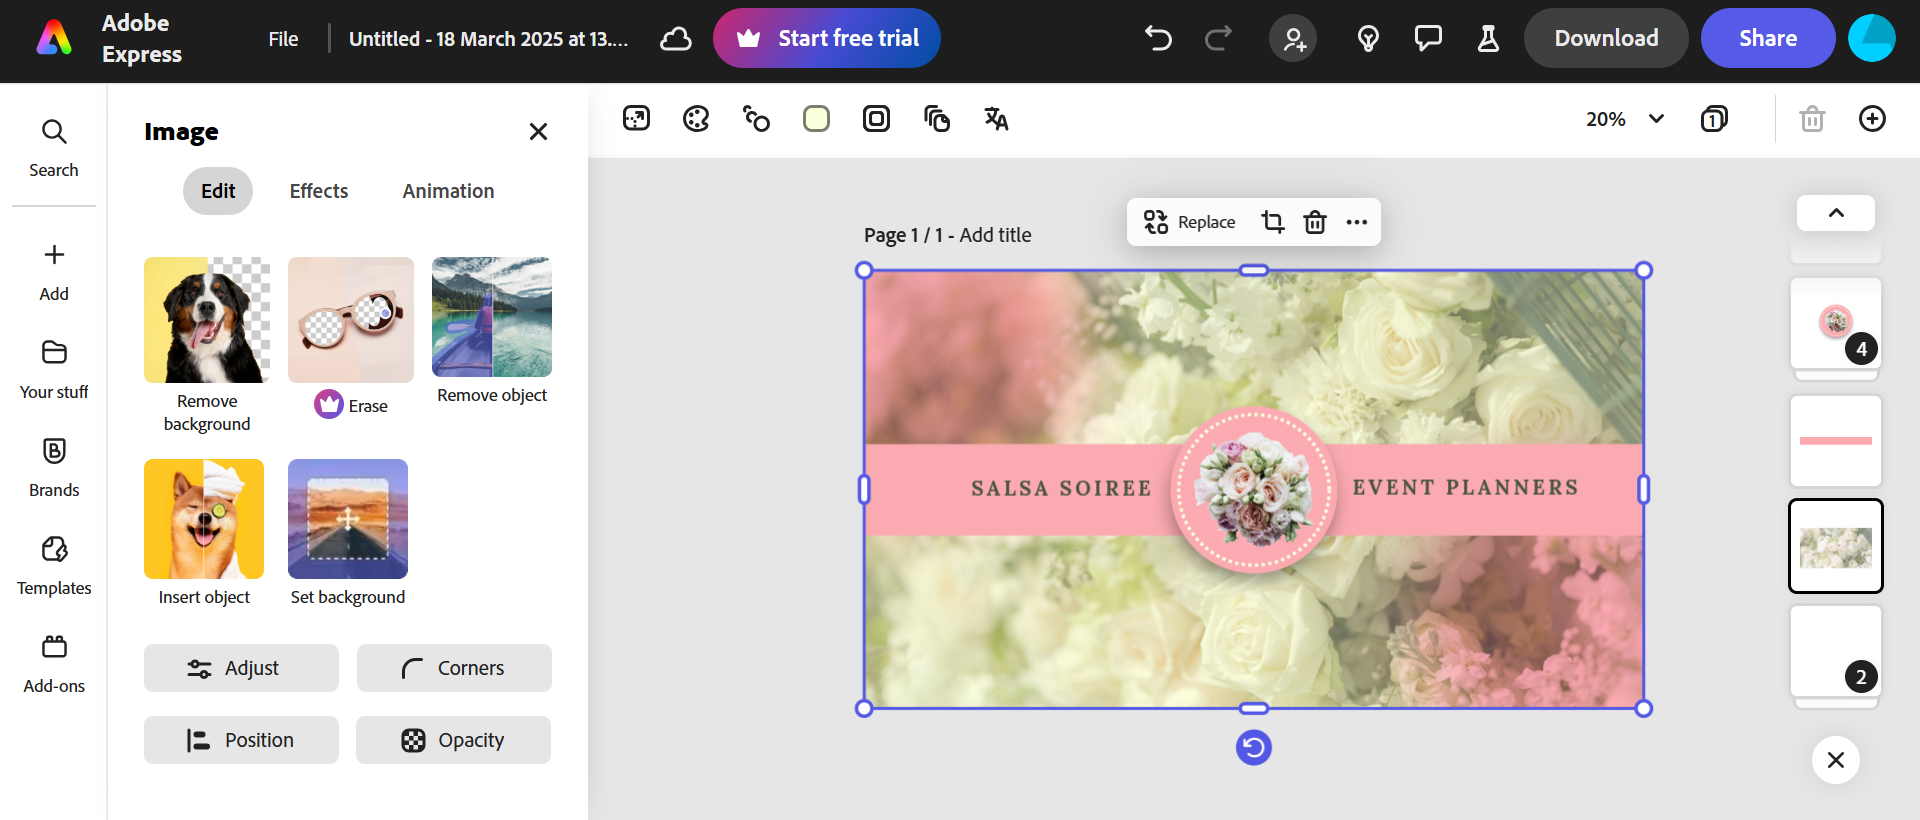Image resolution: width=1920 pixels, height=820 pixels.
Task: Click the Download button
Action: coord(1606,38)
